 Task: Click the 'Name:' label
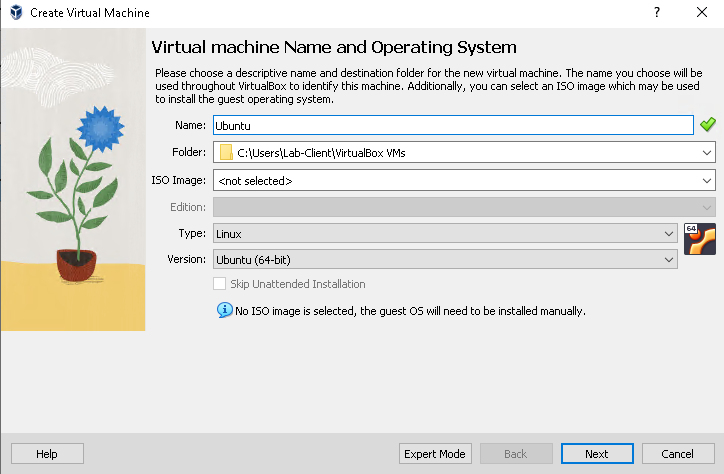tap(190, 125)
